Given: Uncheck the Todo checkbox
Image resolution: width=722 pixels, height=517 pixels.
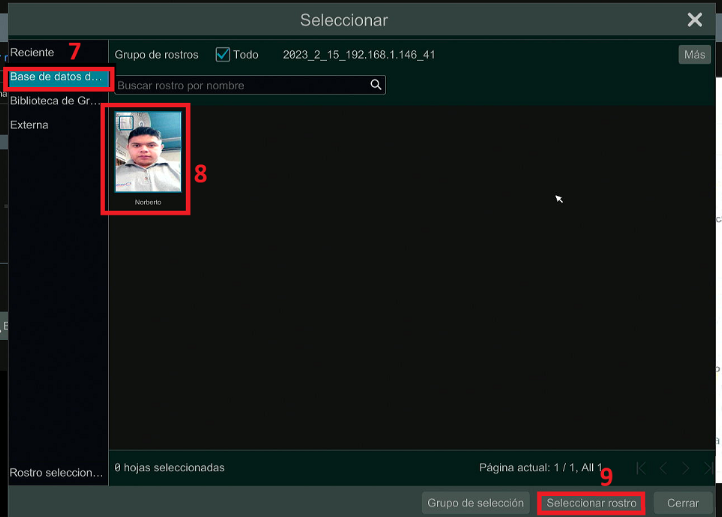Looking at the screenshot, I should [x=223, y=55].
